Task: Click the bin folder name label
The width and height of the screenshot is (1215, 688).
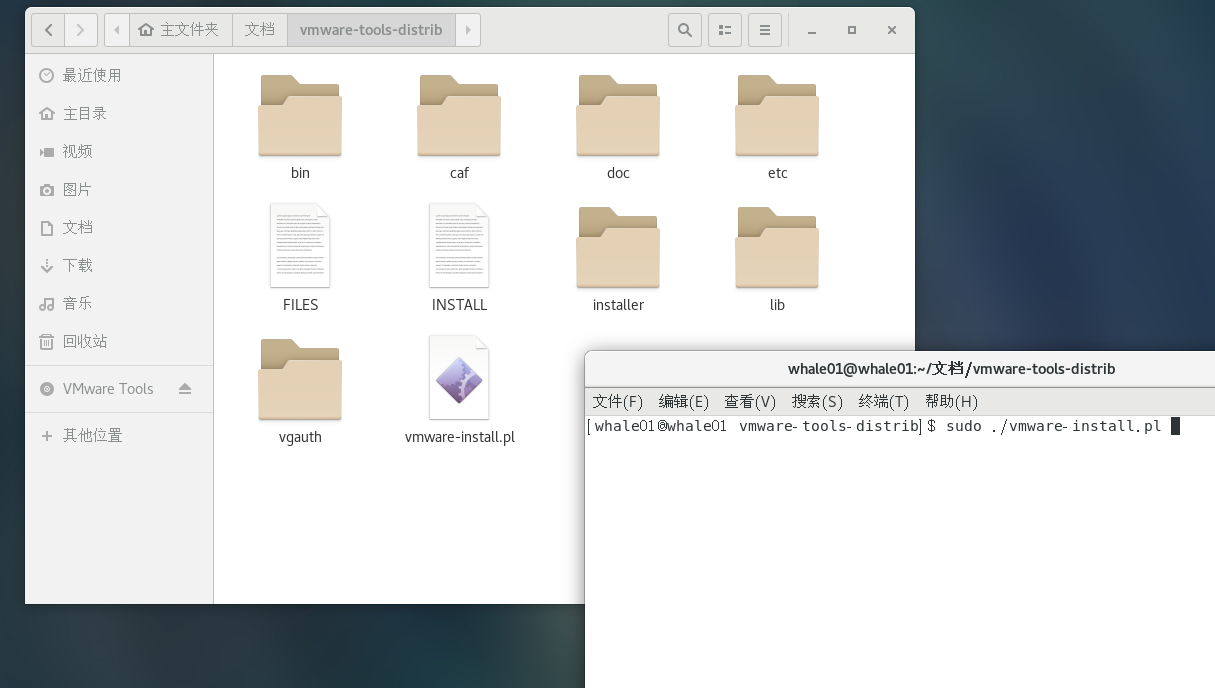Action: pos(300,173)
